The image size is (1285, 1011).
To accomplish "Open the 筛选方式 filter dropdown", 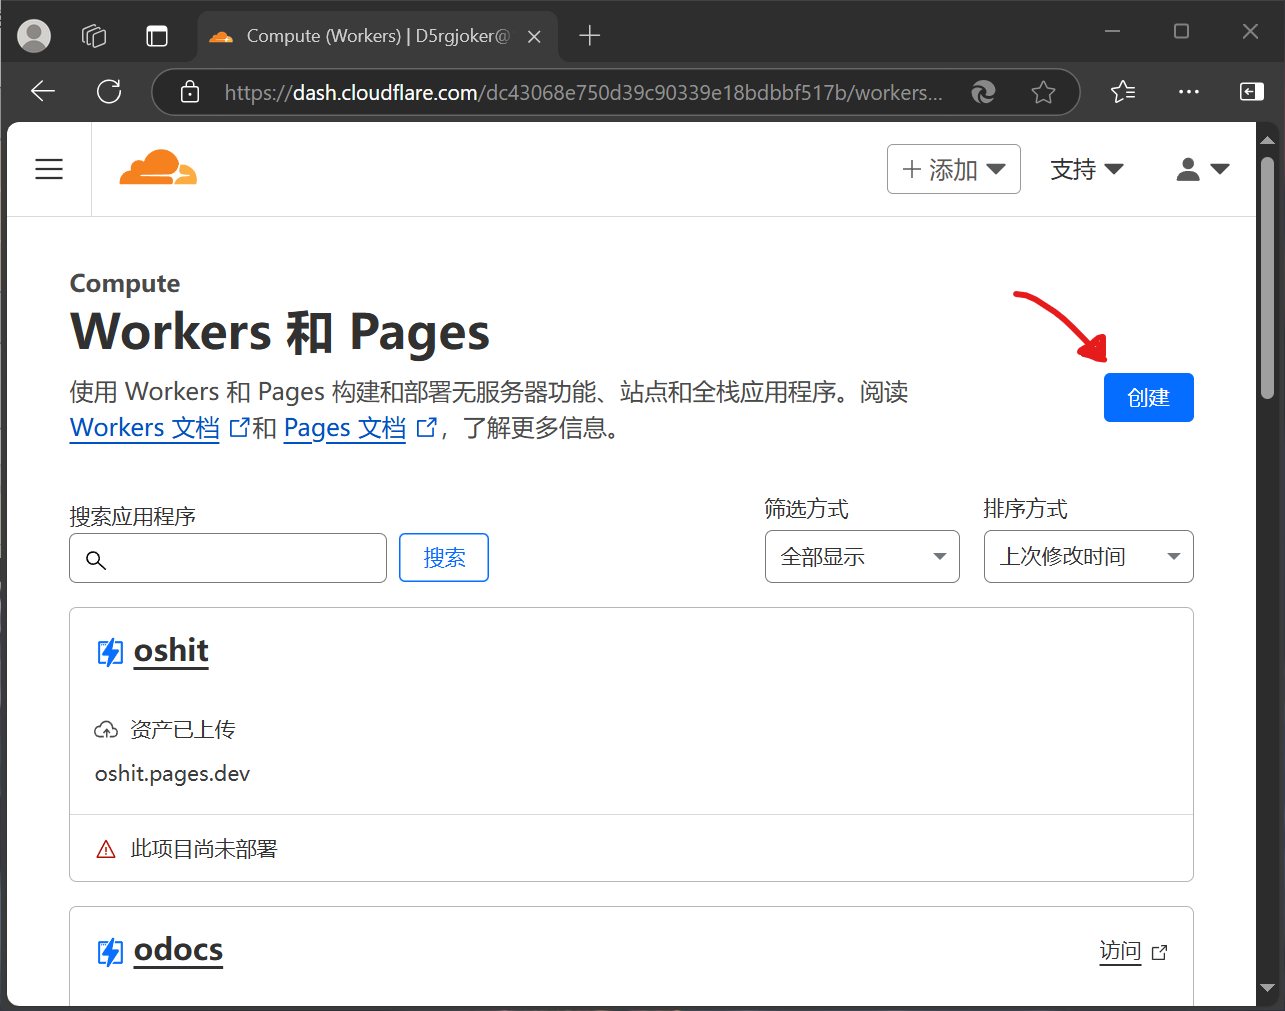I will click(x=861, y=557).
